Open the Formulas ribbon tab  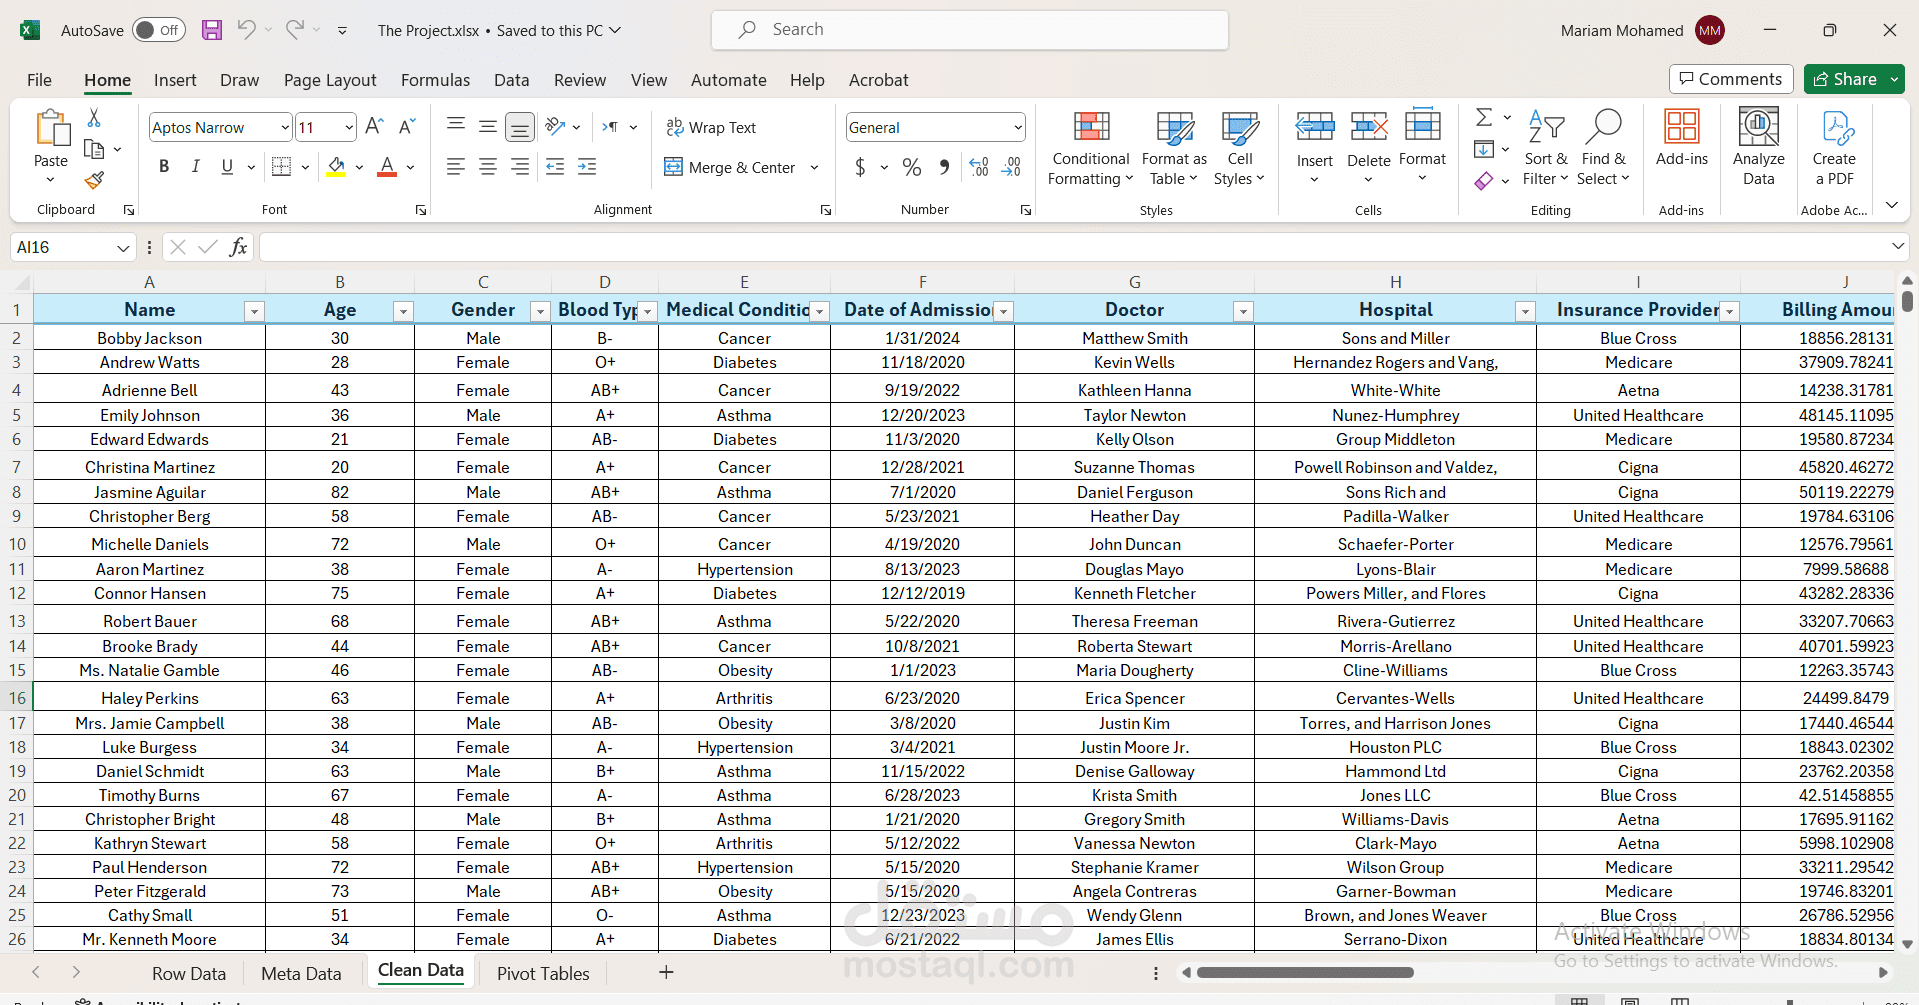435,80
